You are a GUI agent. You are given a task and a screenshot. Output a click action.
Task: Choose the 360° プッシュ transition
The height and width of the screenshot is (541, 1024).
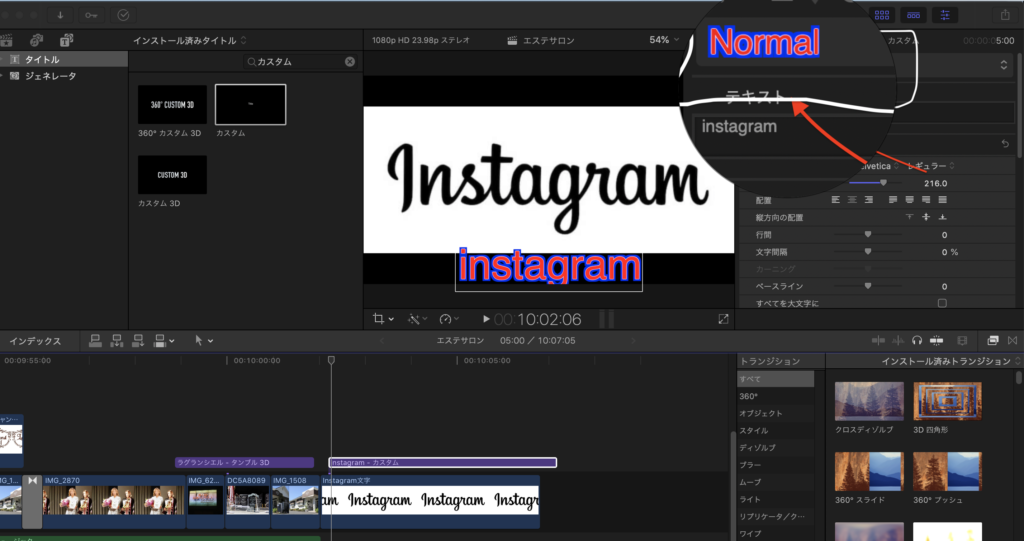[948, 471]
